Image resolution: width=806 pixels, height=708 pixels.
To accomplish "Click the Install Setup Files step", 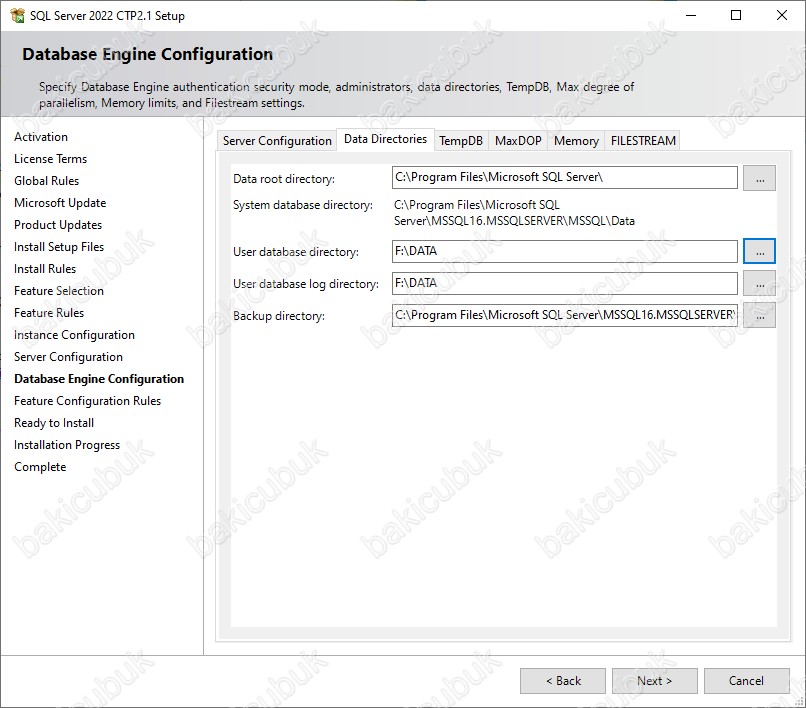I will (59, 247).
